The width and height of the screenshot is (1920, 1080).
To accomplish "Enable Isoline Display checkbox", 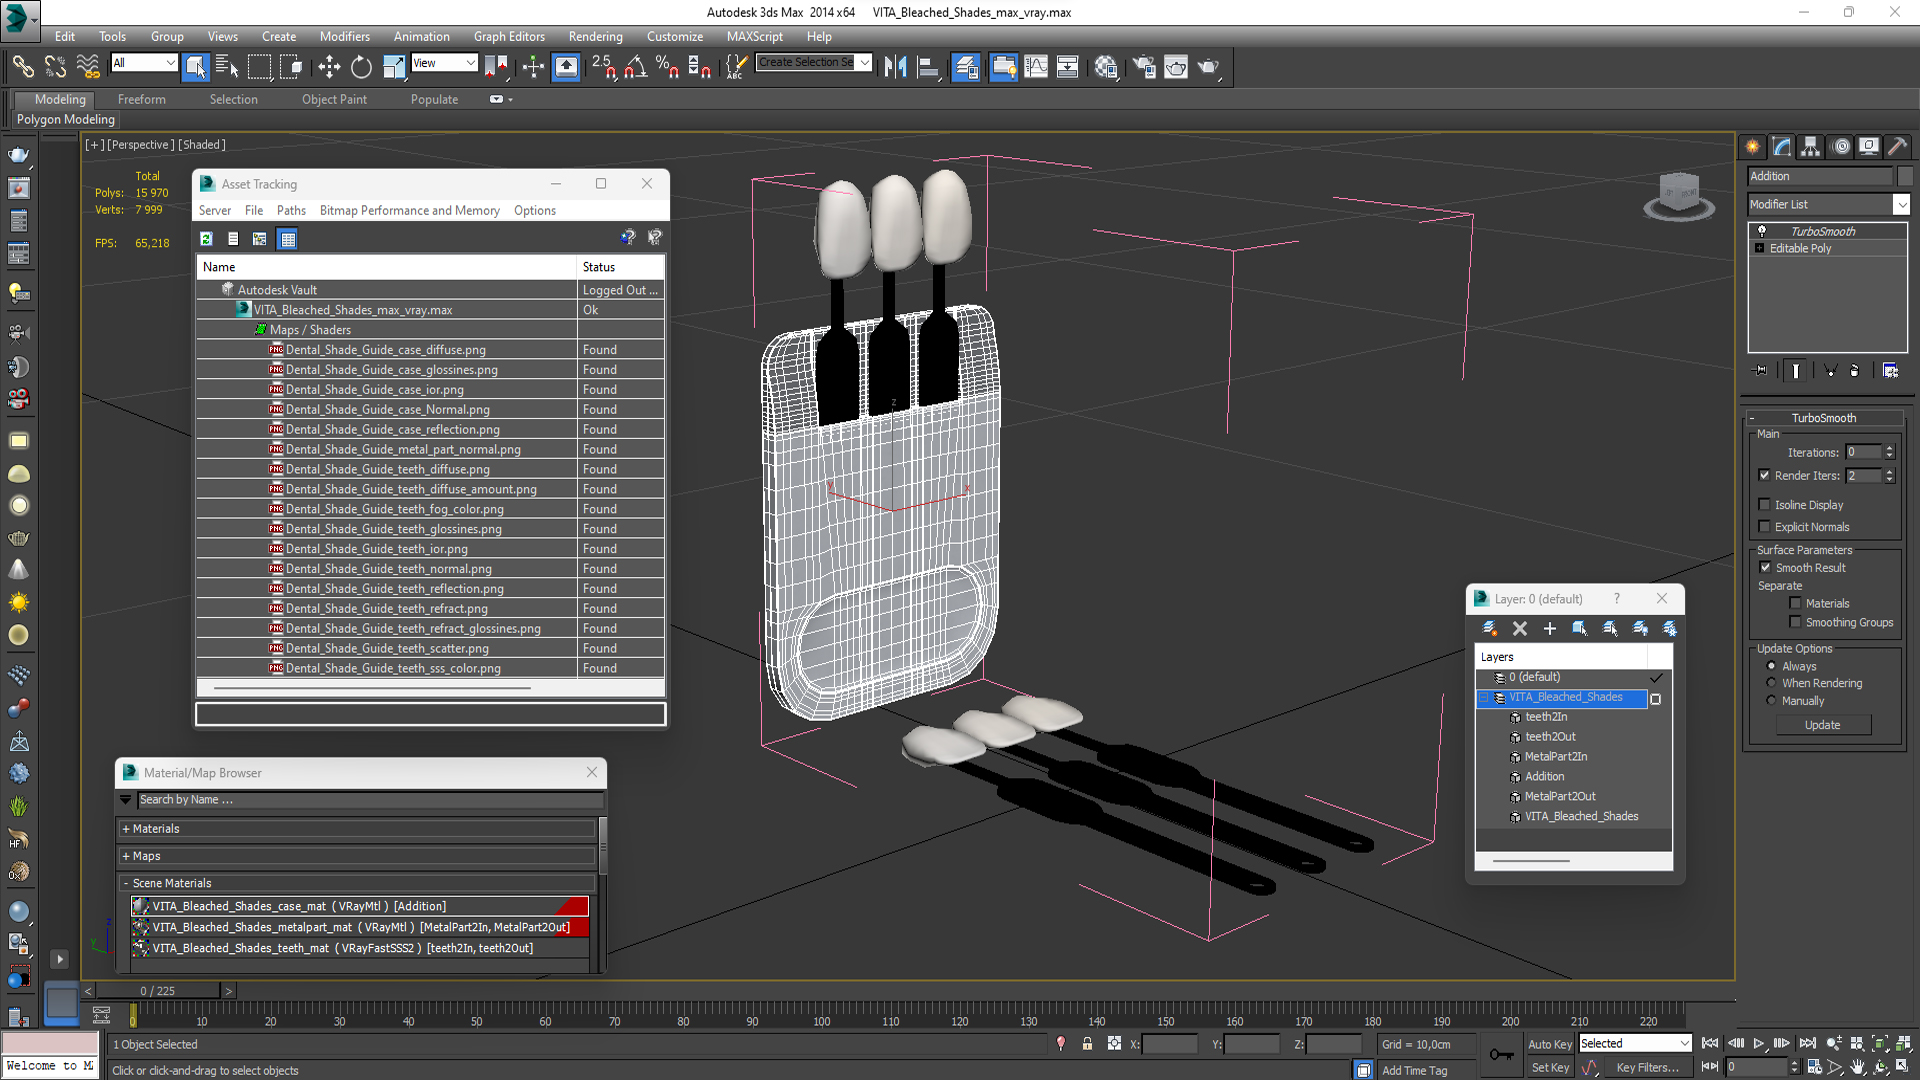I will pos(1765,505).
